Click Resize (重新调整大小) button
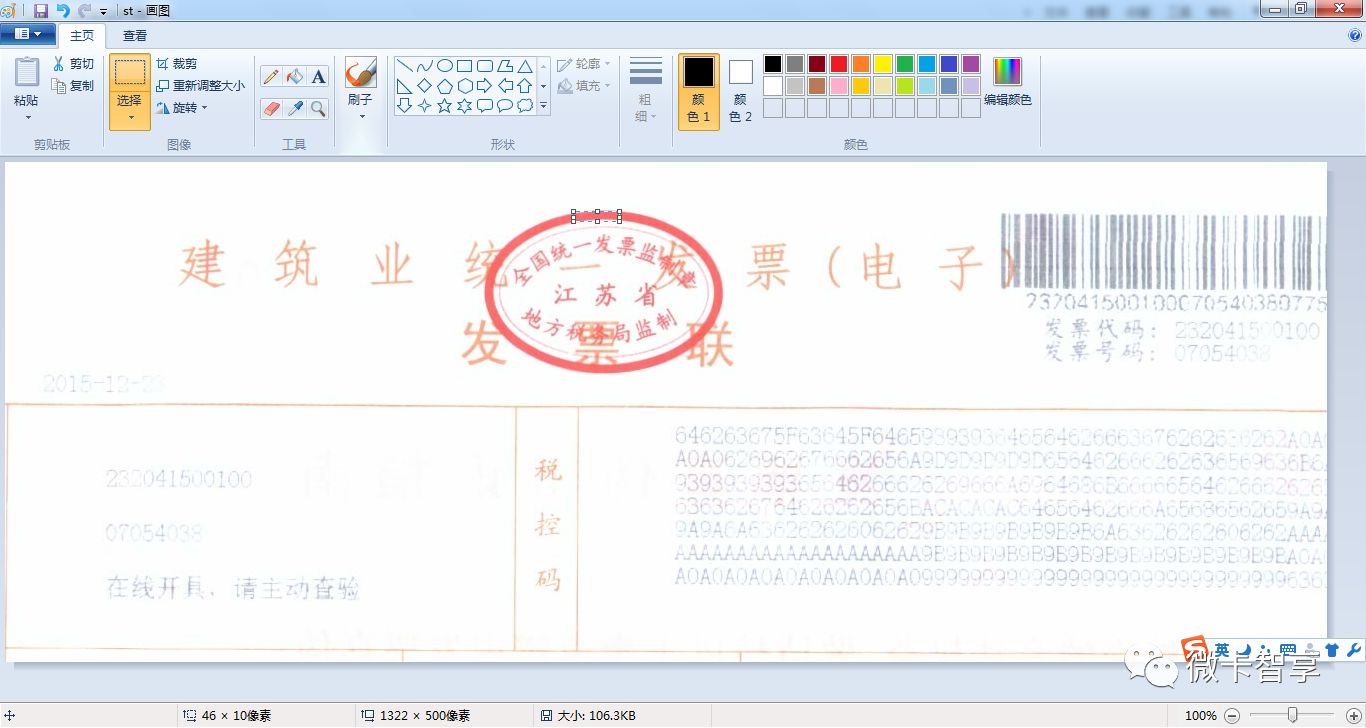The height and width of the screenshot is (728, 1366). point(200,86)
